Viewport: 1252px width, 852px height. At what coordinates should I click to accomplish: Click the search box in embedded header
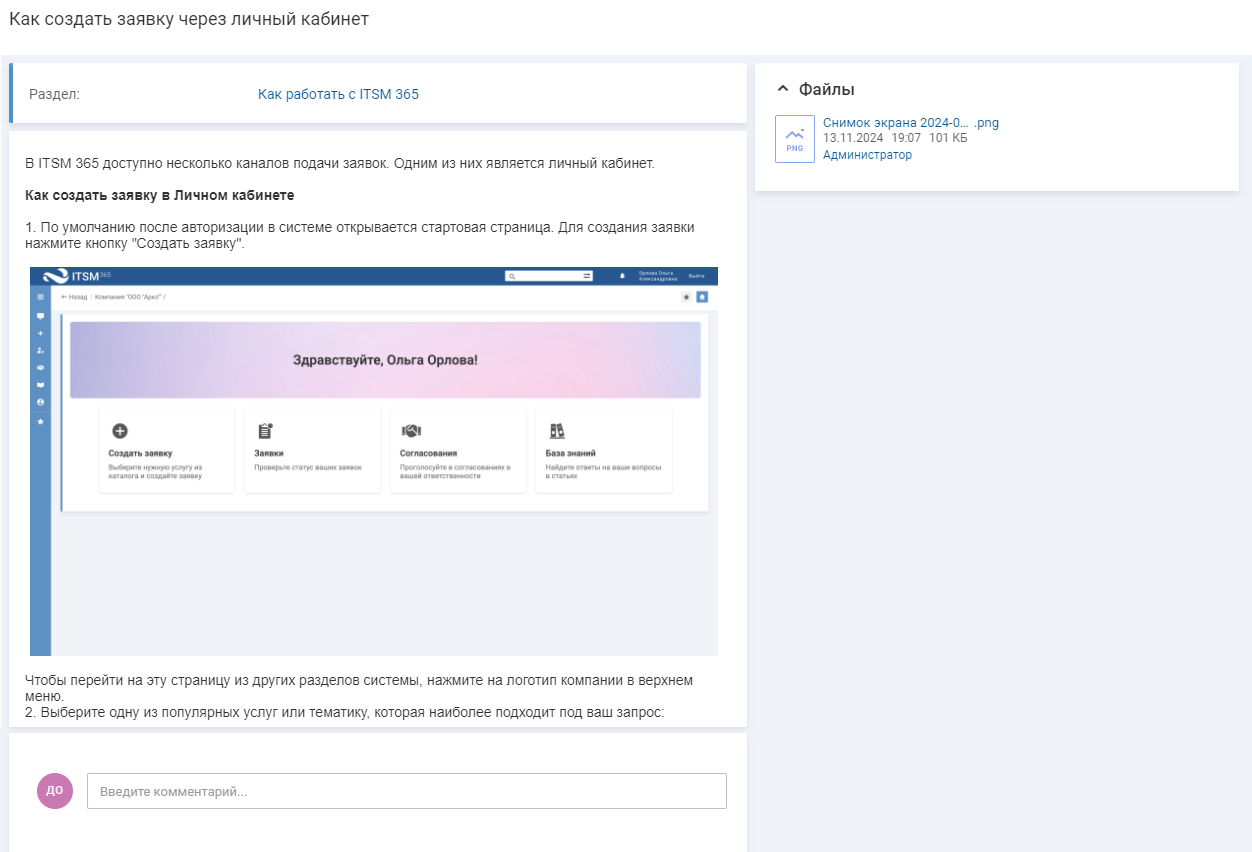coord(542,276)
